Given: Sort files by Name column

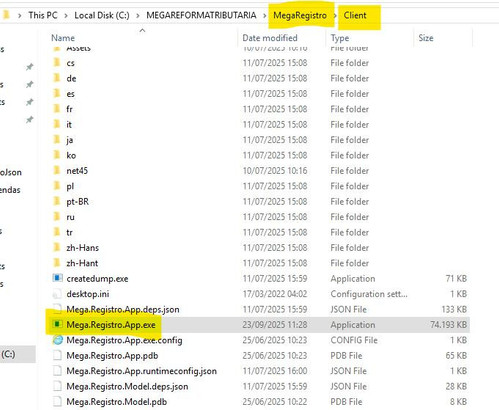Looking at the screenshot, I should pyautogui.click(x=63, y=38).
